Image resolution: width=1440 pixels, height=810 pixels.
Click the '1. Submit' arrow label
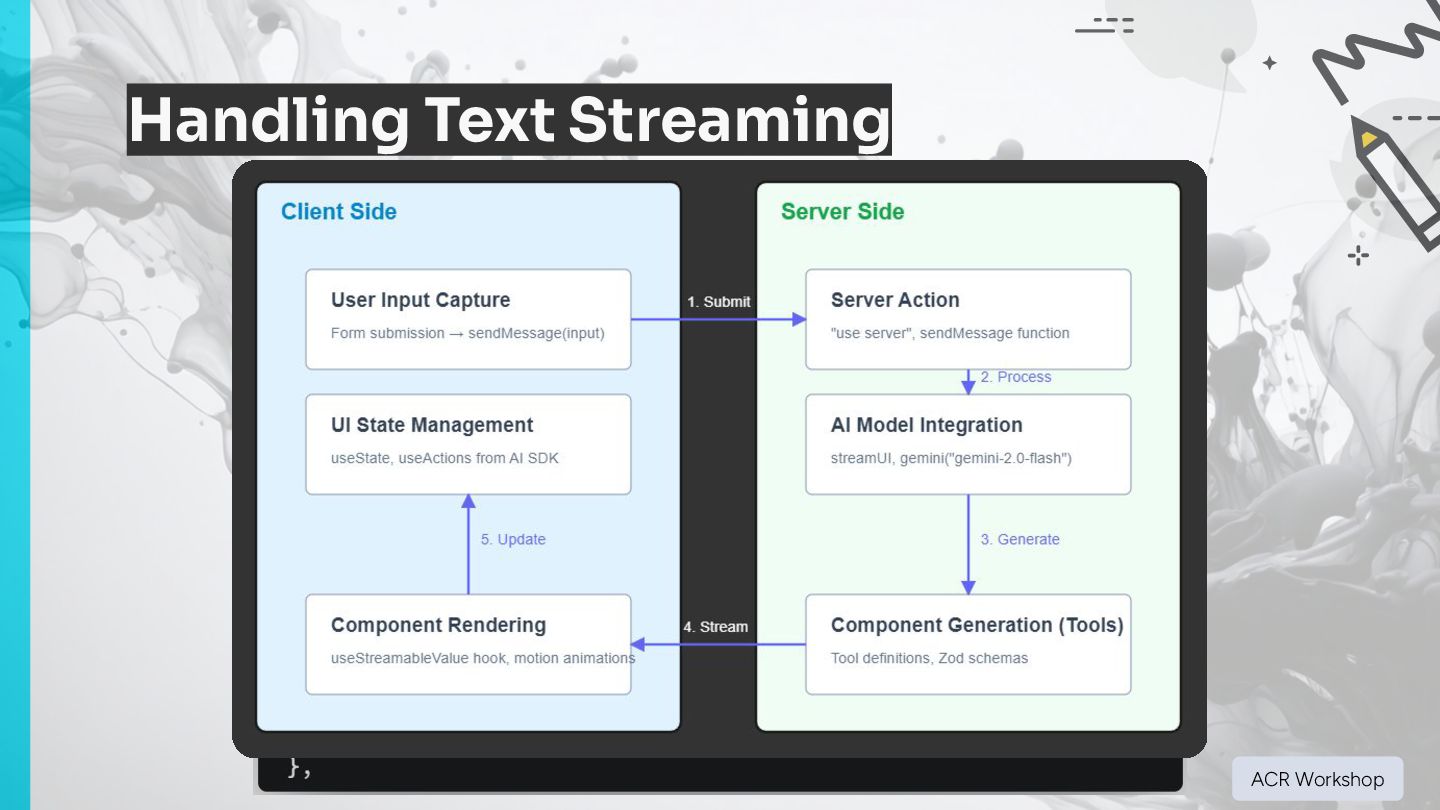pos(718,301)
